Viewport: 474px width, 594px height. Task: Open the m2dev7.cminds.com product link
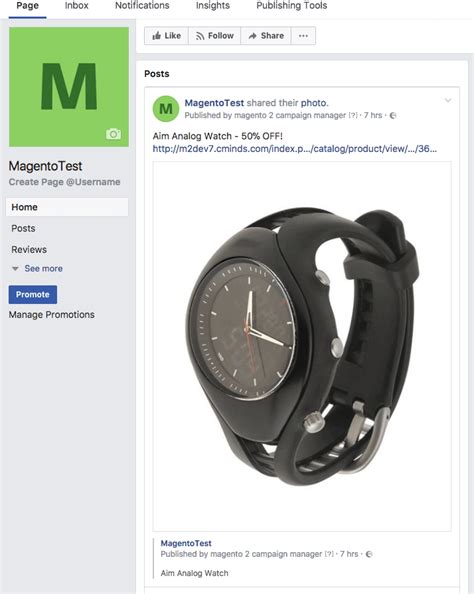(294, 148)
